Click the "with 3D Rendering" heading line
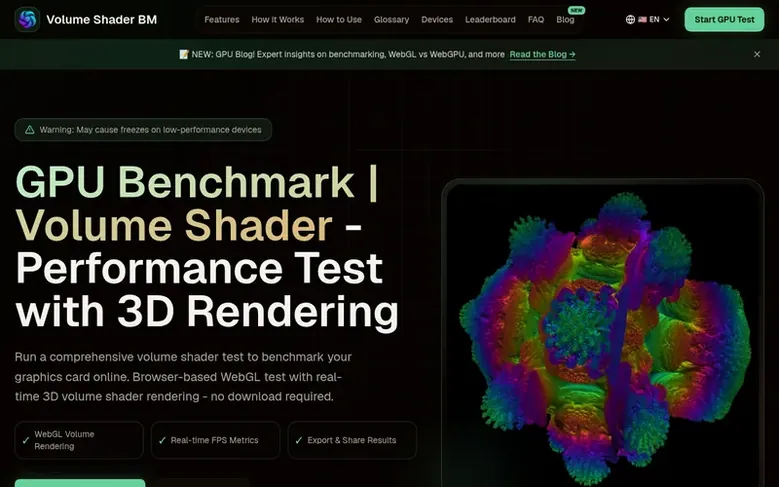The width and height of the screenshot is (779, 487). (207, 312)
